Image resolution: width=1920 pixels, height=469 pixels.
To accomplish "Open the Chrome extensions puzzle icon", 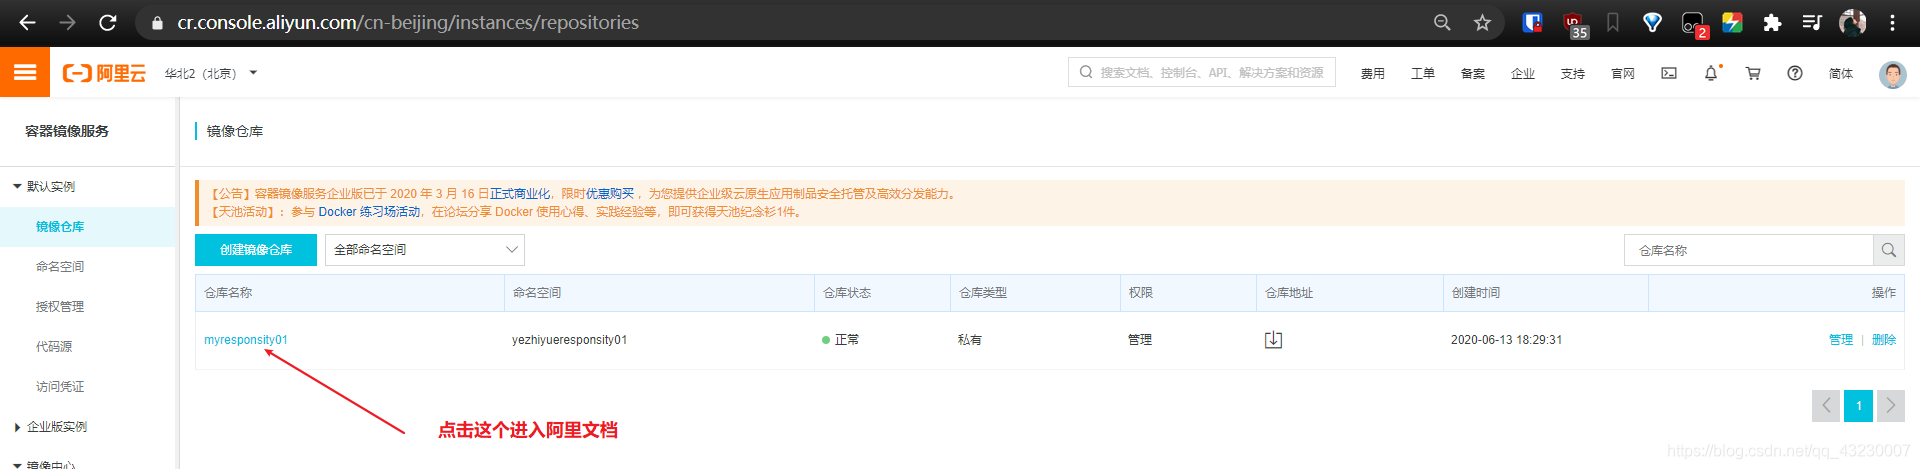I will tap(1772, 22).
